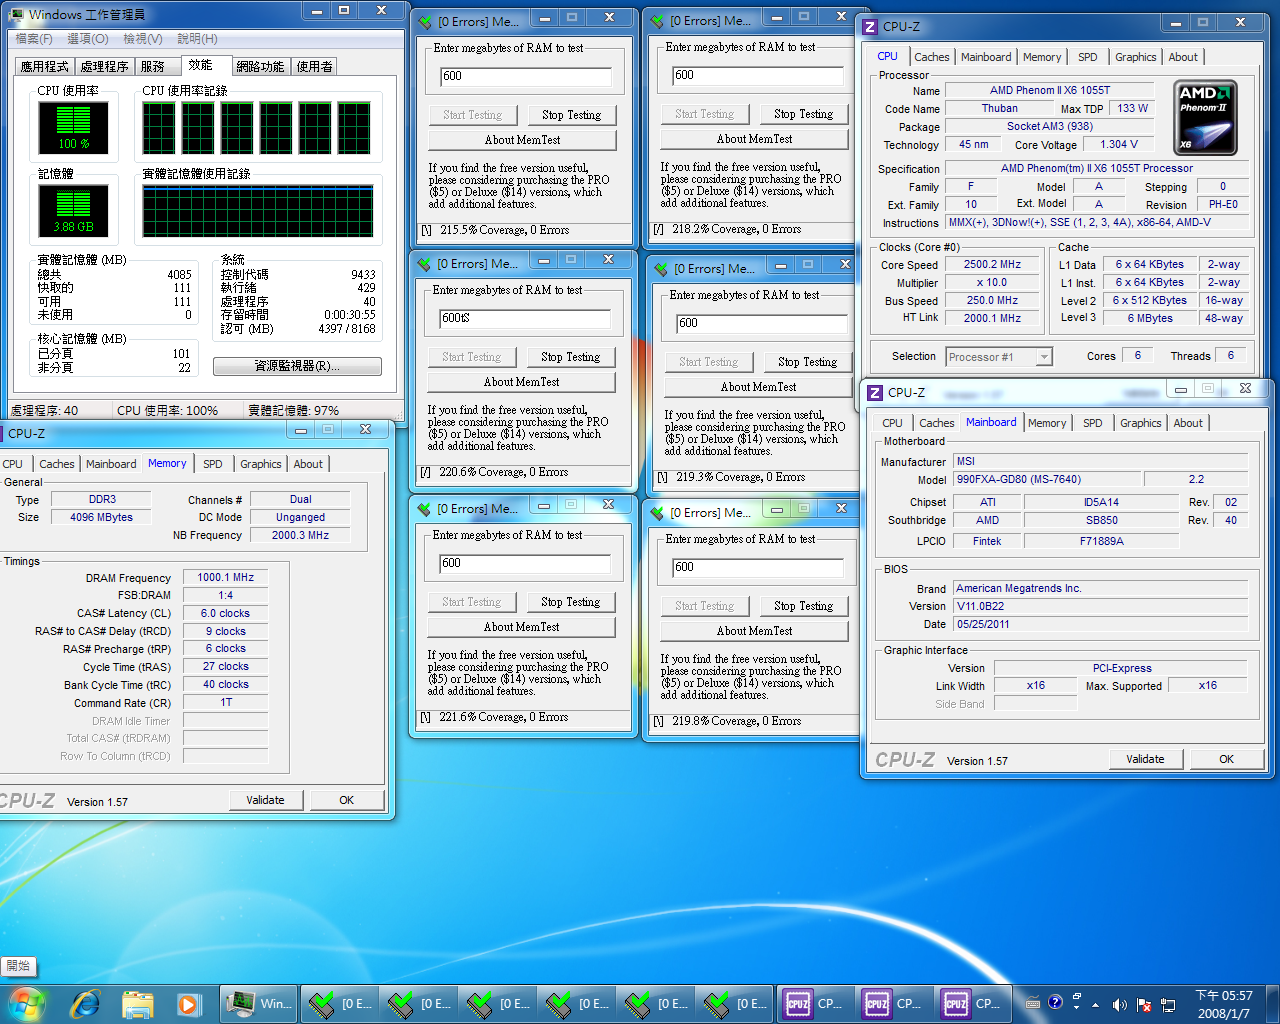Screen dimensions: 1280x1024
Task: Click the keyboard language bar icon
Action: 1033,1003
